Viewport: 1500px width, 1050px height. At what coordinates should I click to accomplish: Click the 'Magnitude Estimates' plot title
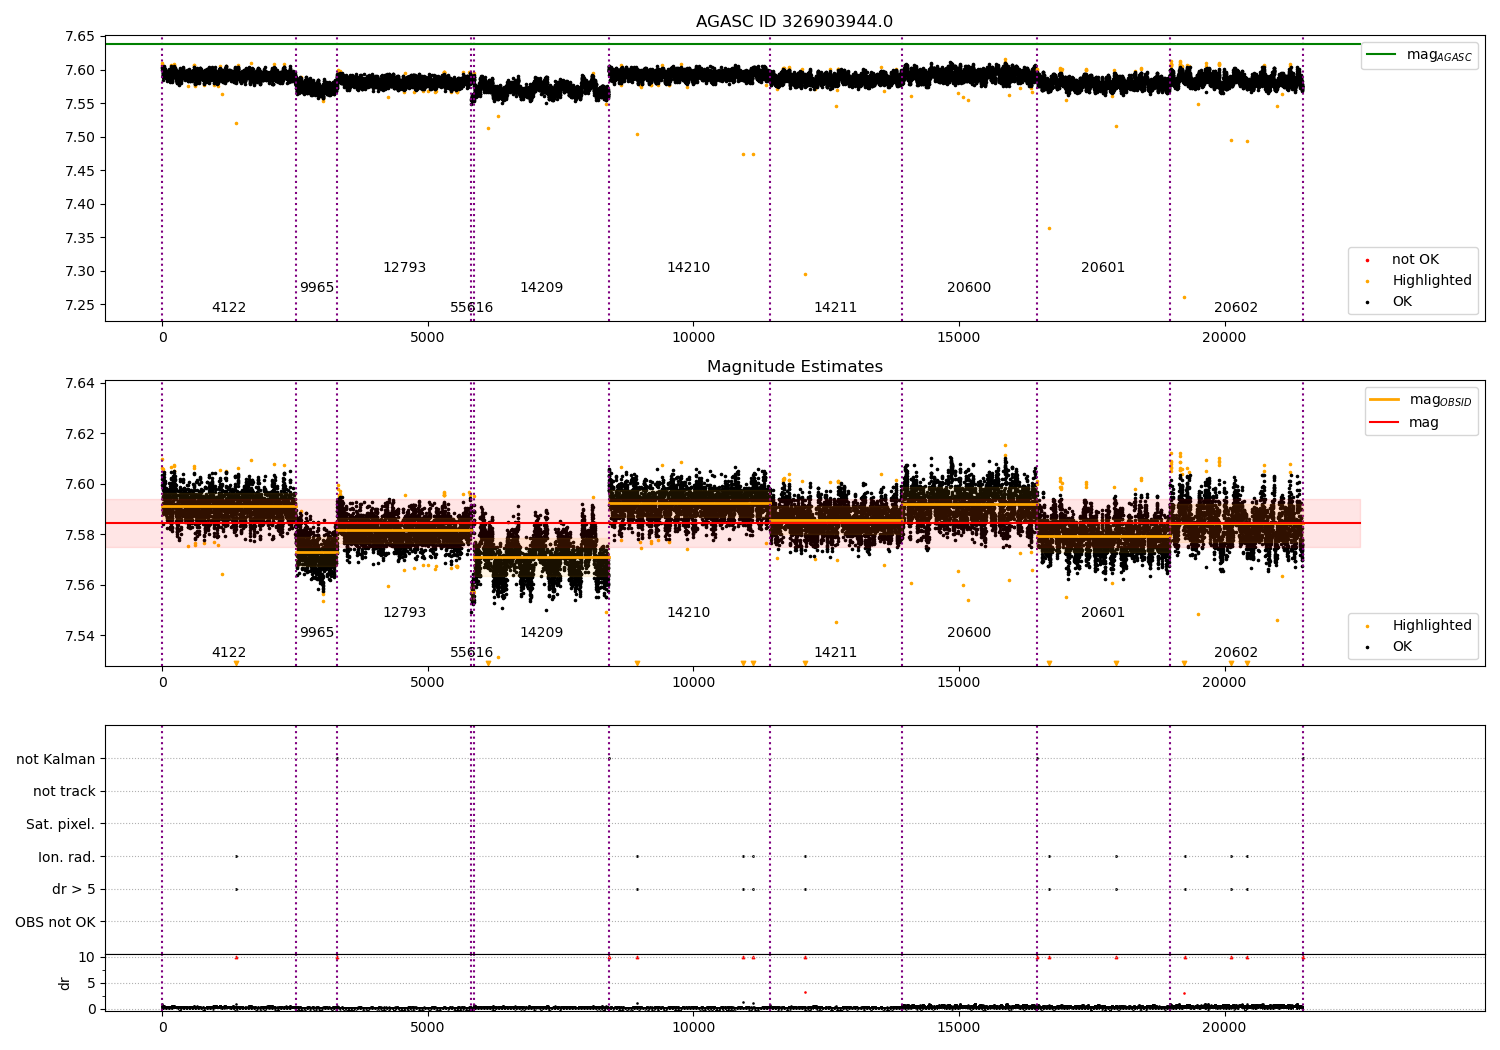click(x=794, y=367)
